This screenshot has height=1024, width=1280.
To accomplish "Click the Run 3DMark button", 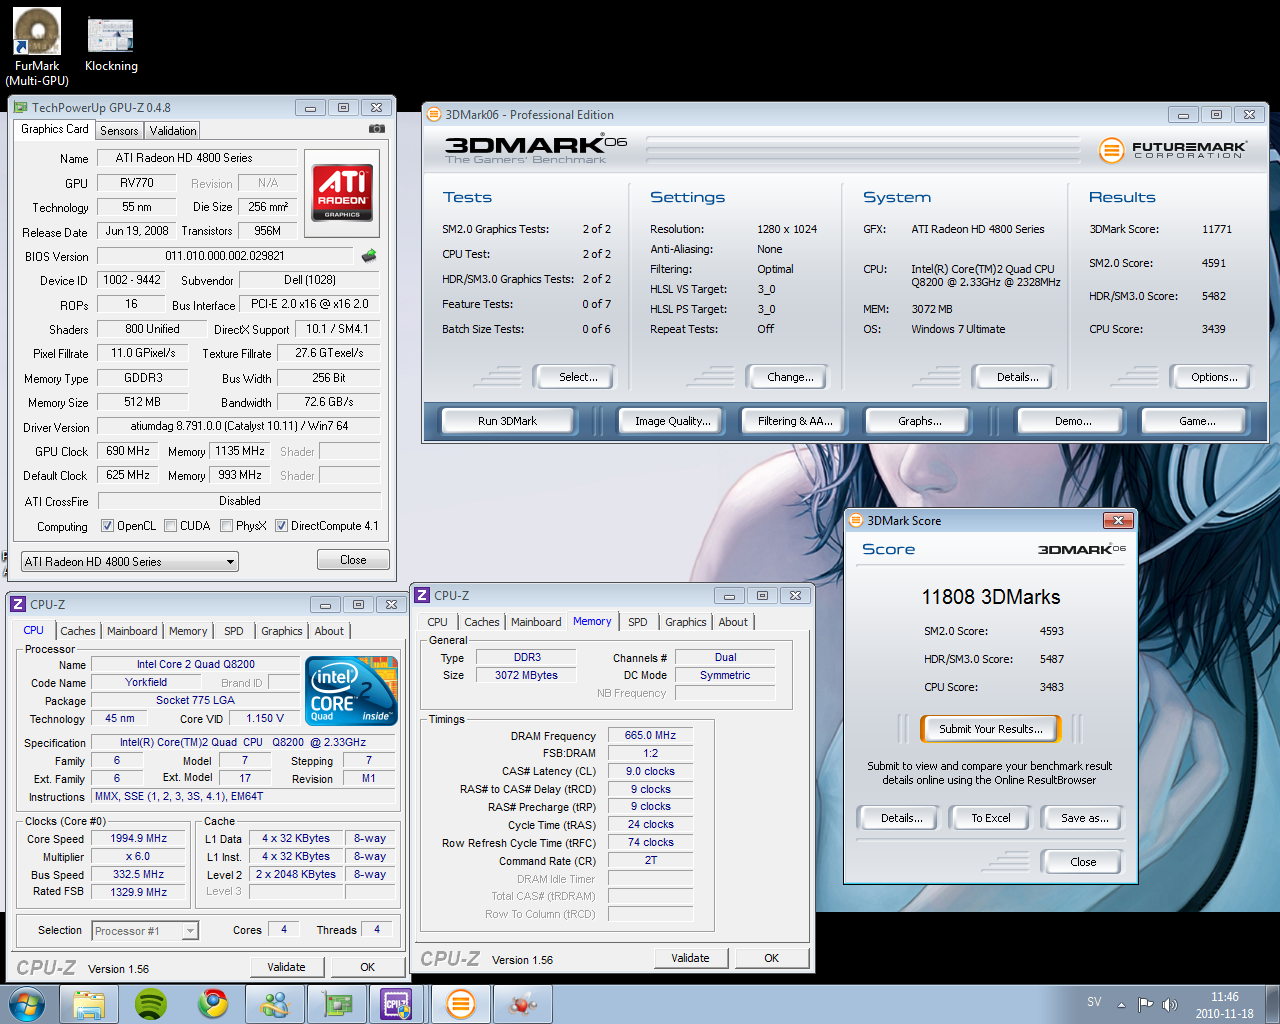I will [x=508, y=421].
